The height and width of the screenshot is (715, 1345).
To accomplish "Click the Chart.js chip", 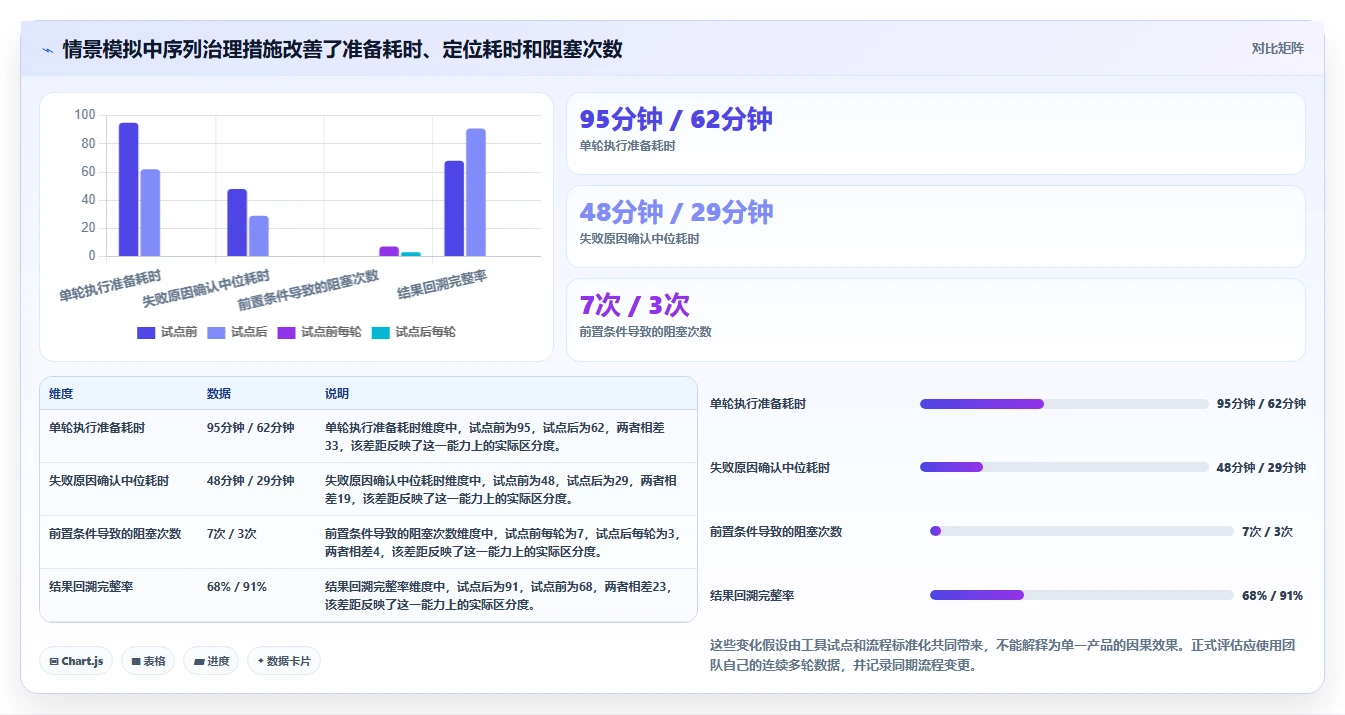I will 76,661.
